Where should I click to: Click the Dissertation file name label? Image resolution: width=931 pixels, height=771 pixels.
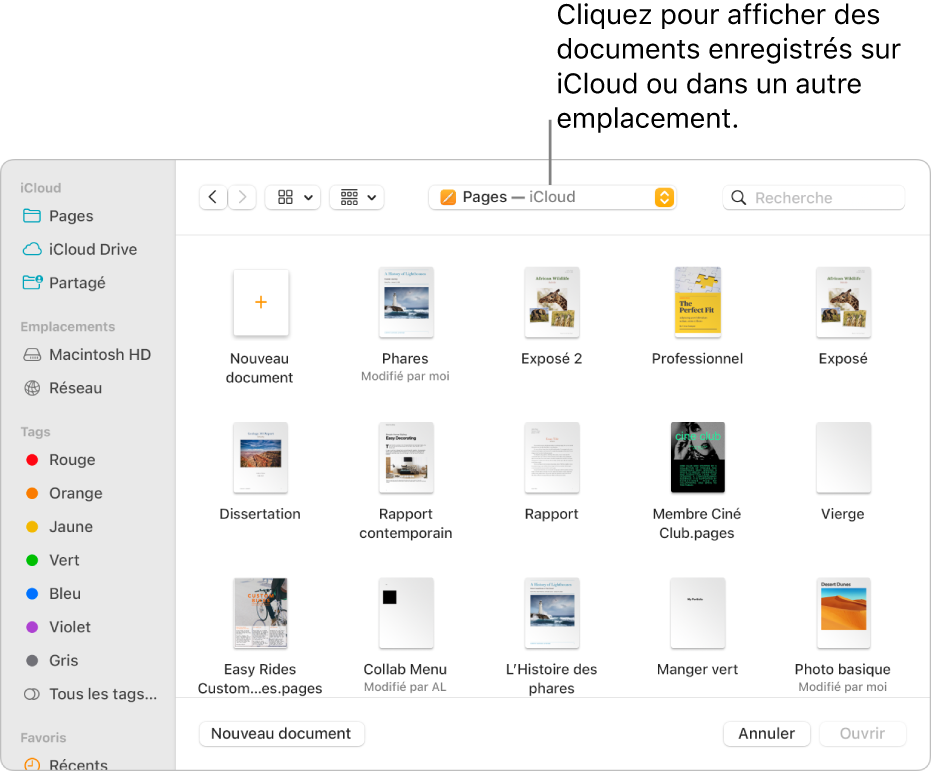(x=260, y=514)
